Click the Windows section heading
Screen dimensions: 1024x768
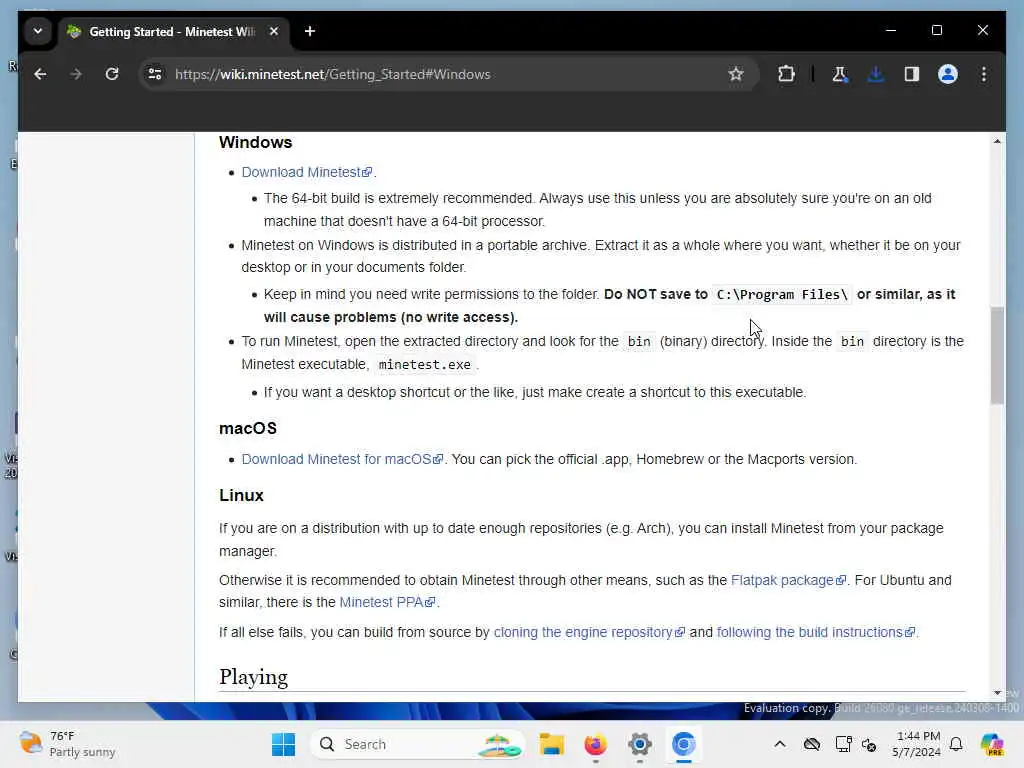[x=255, y=142]
